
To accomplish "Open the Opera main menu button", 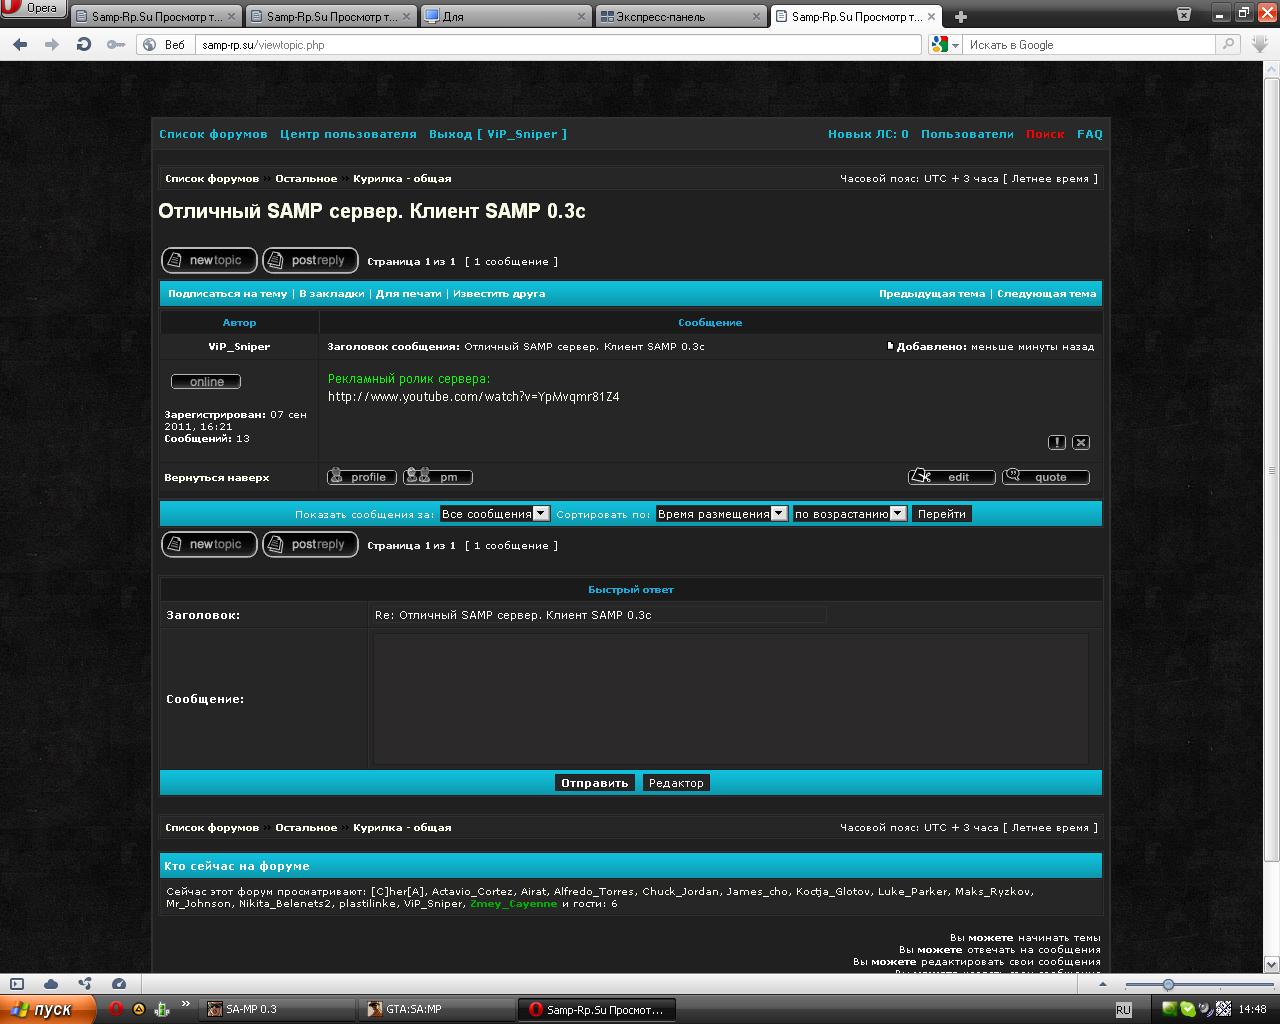I will pos(33,9).
